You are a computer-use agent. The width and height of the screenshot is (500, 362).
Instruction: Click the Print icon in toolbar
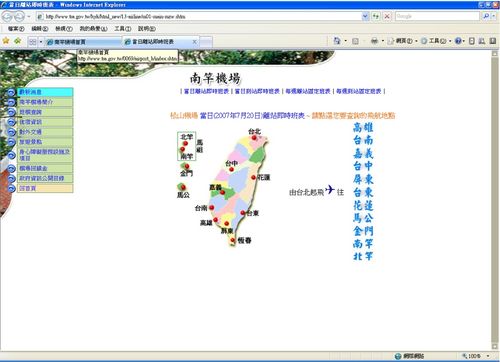point(374,41)
